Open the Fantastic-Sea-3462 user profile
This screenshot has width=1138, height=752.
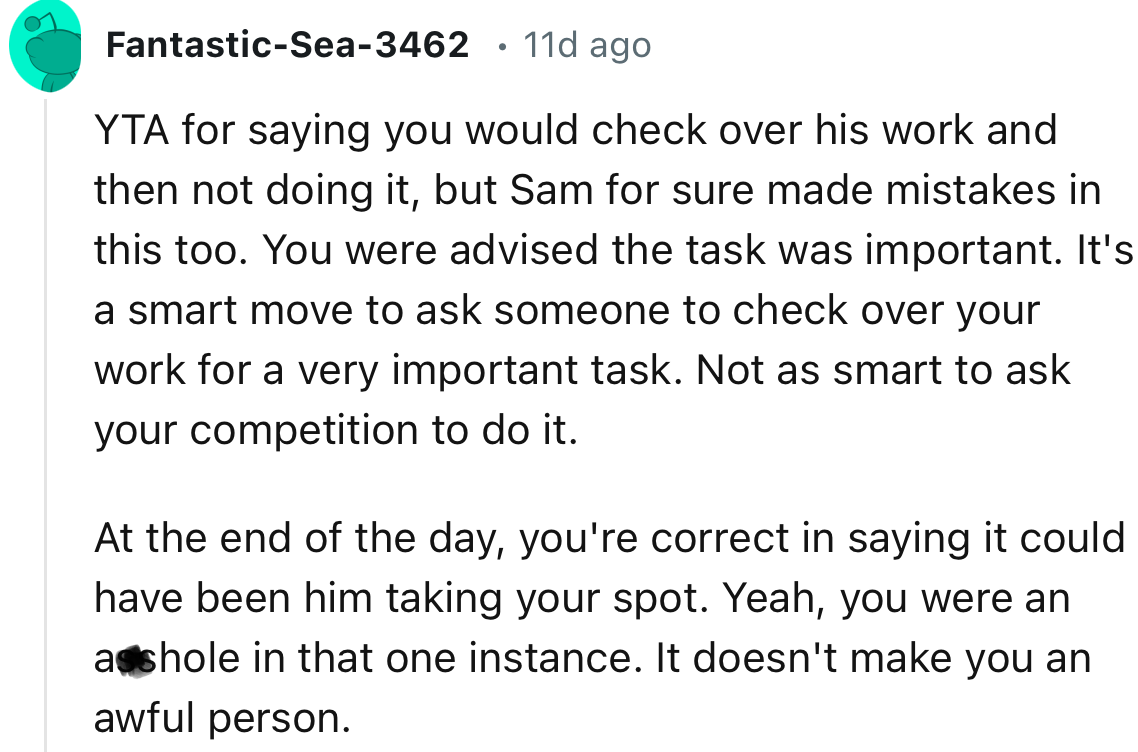click(x=287, y=45)
